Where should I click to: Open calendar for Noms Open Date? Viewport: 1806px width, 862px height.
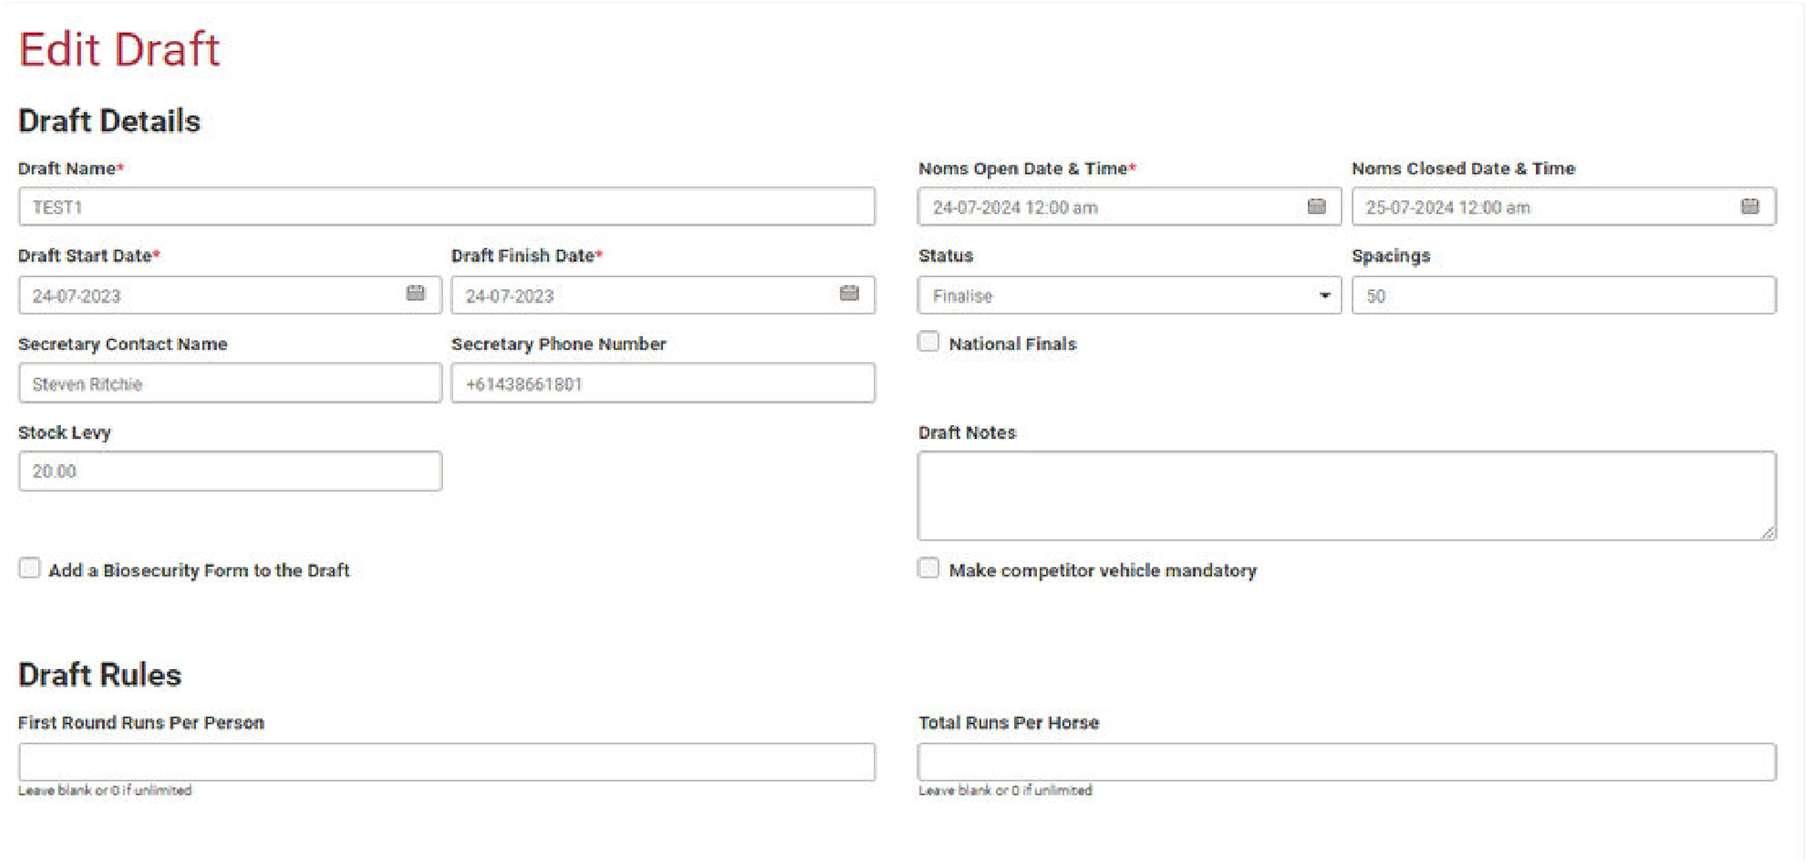[1316, 206]
